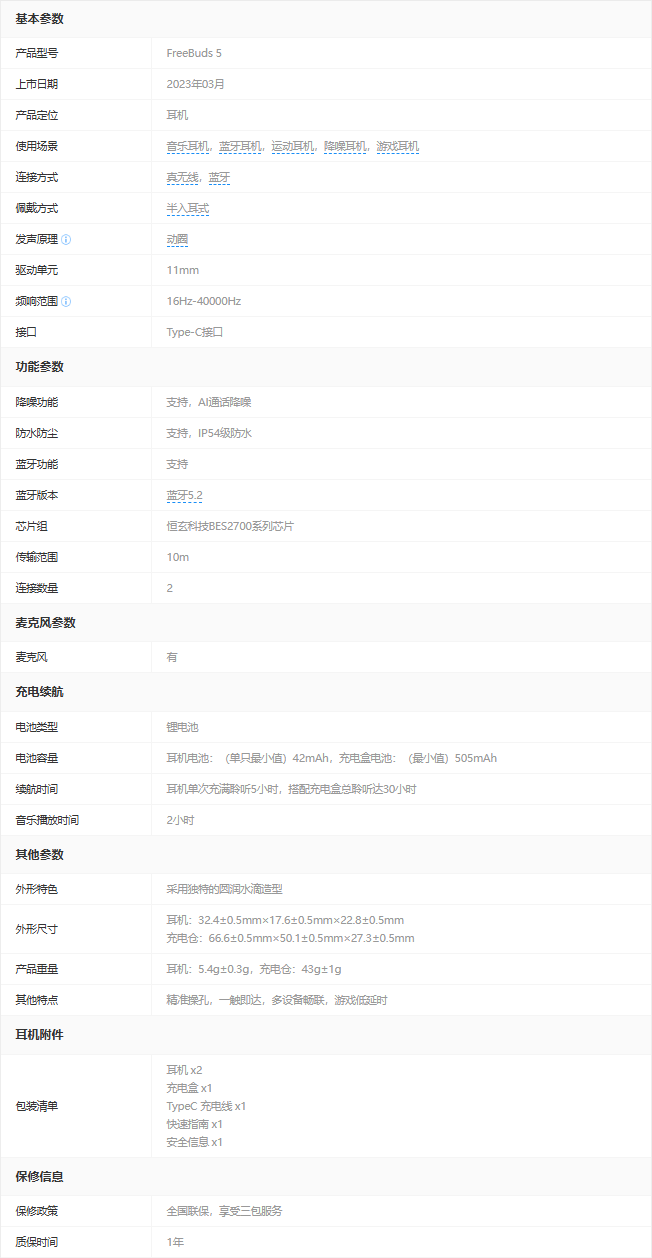Screen dimensions: 652x1258
Task: Select the 保修信息 section header
Action: click(x=39, y=1177)
